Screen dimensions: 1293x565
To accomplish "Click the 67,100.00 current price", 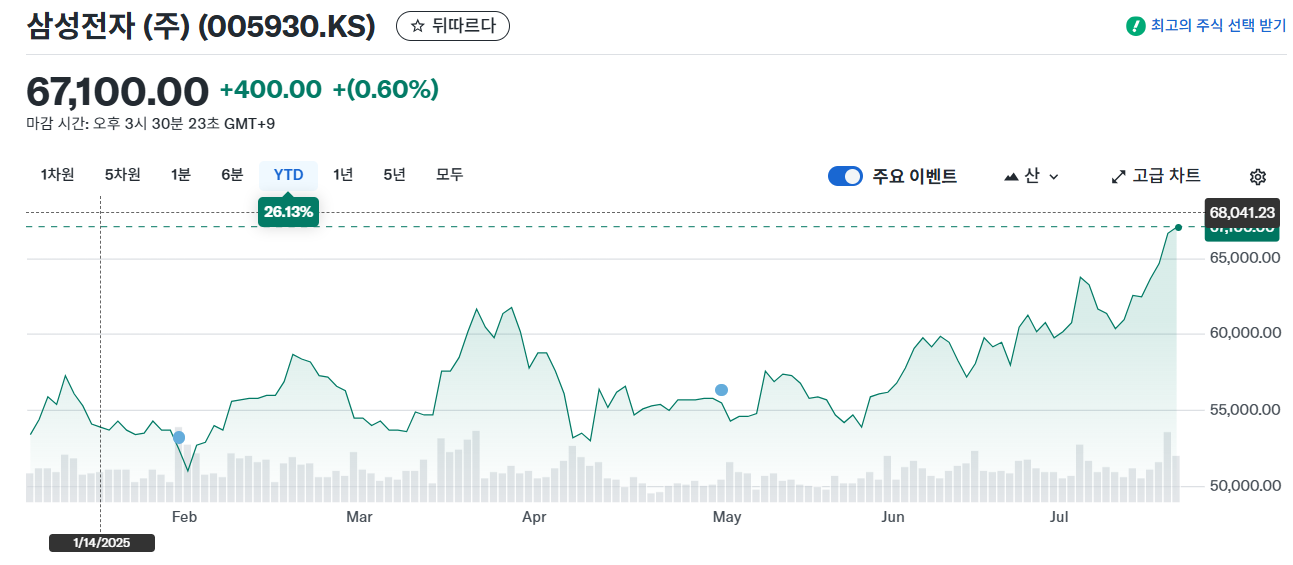I will tap(117, 91).
